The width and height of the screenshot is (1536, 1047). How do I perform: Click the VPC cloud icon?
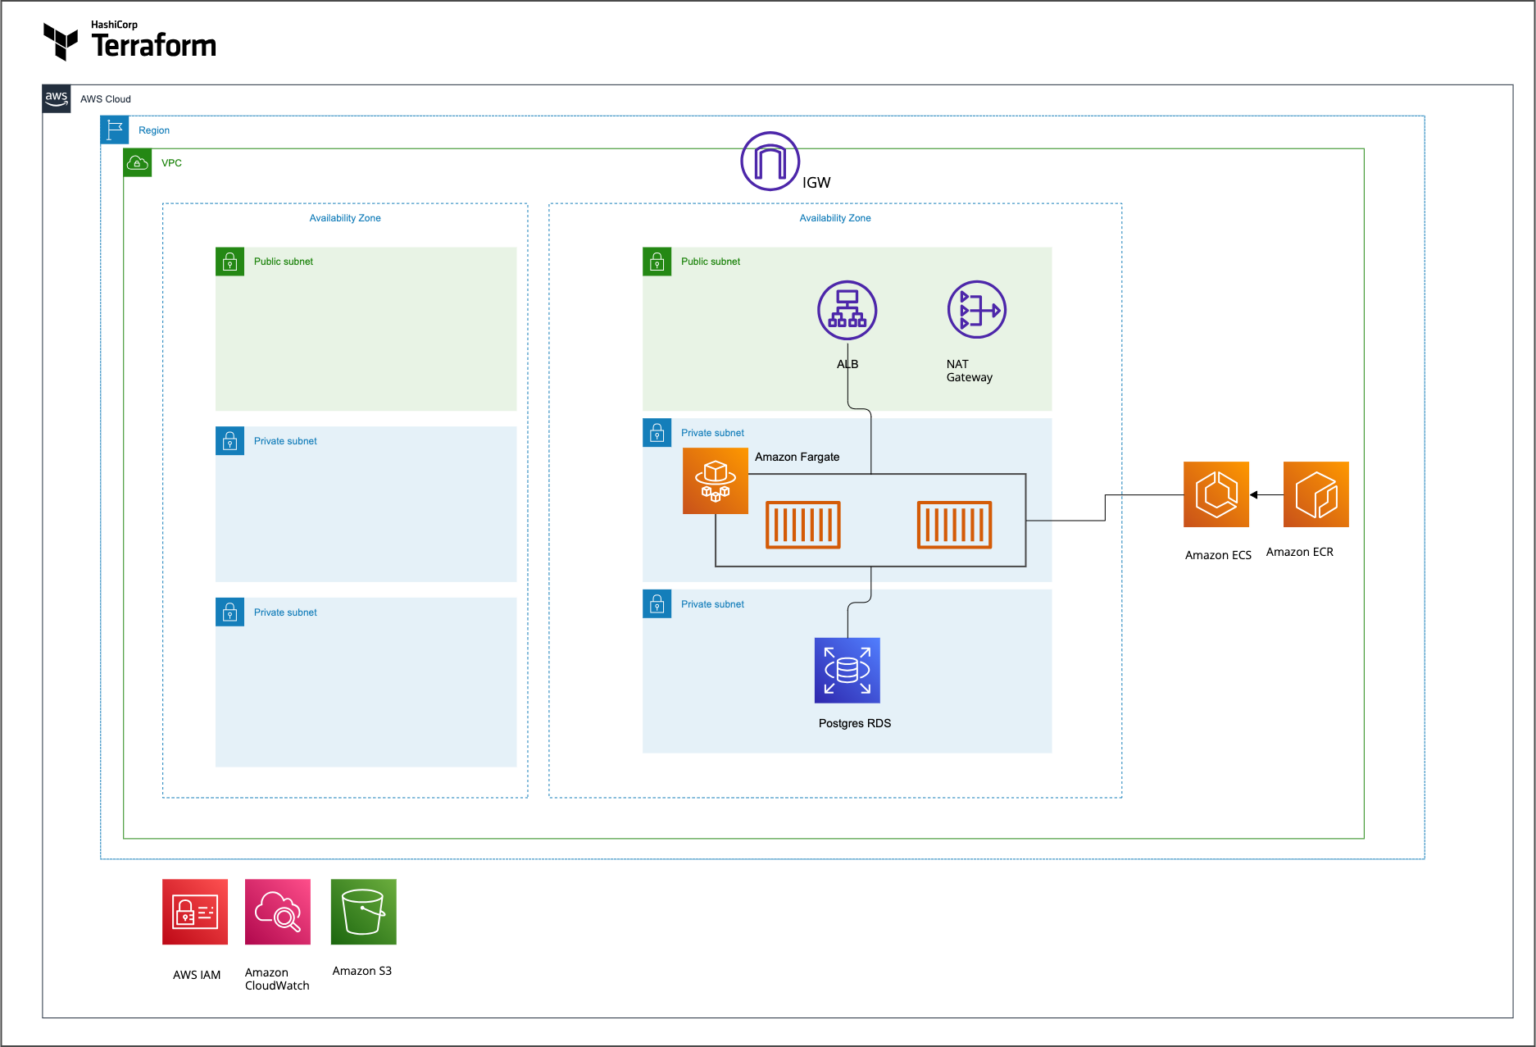pos(137,162)
